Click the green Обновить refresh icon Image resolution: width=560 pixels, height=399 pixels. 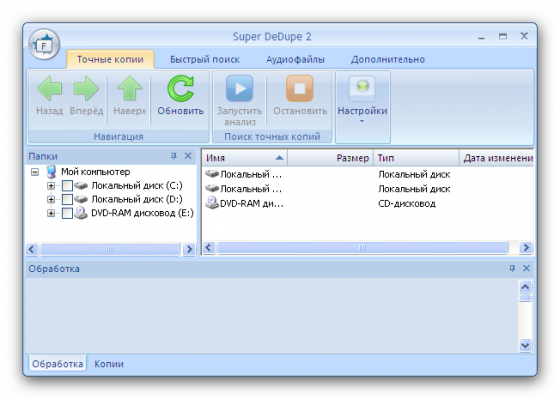click(x=180, y=89)
